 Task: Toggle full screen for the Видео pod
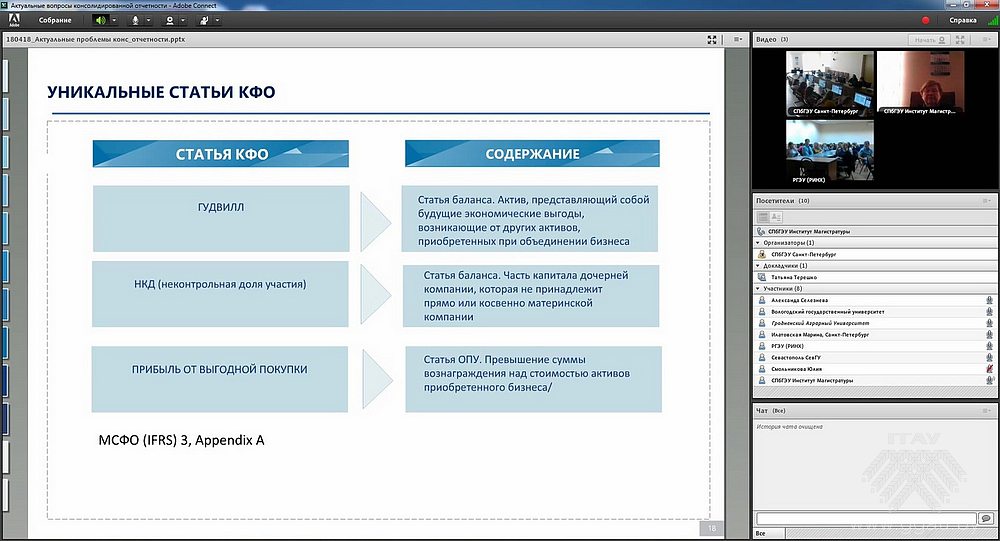coord(960,40)
